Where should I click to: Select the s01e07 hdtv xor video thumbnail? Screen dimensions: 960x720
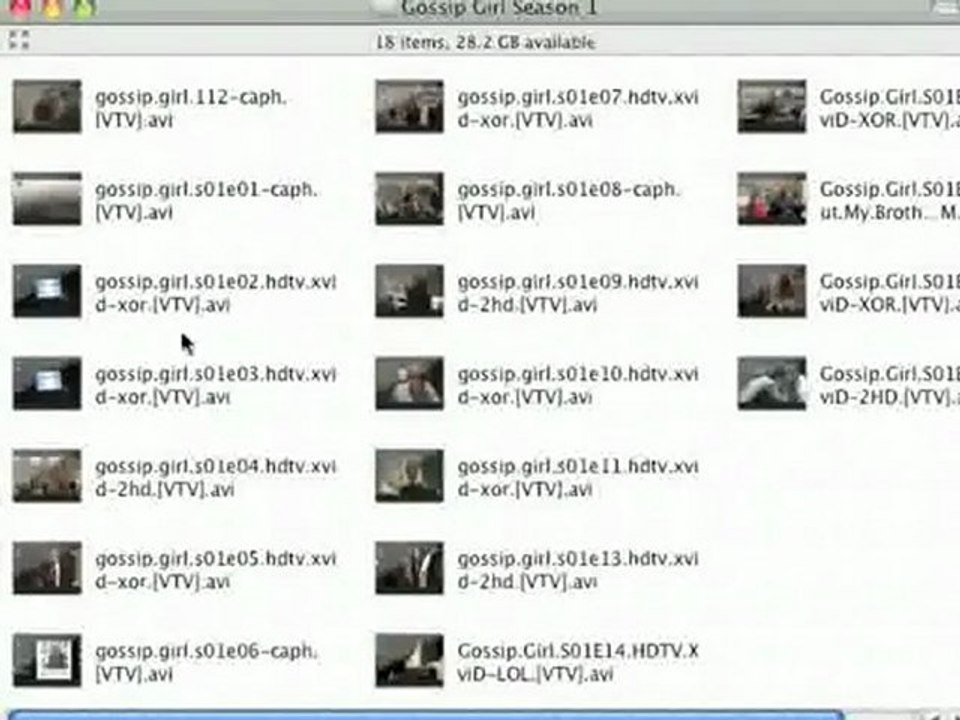point(410,107)
